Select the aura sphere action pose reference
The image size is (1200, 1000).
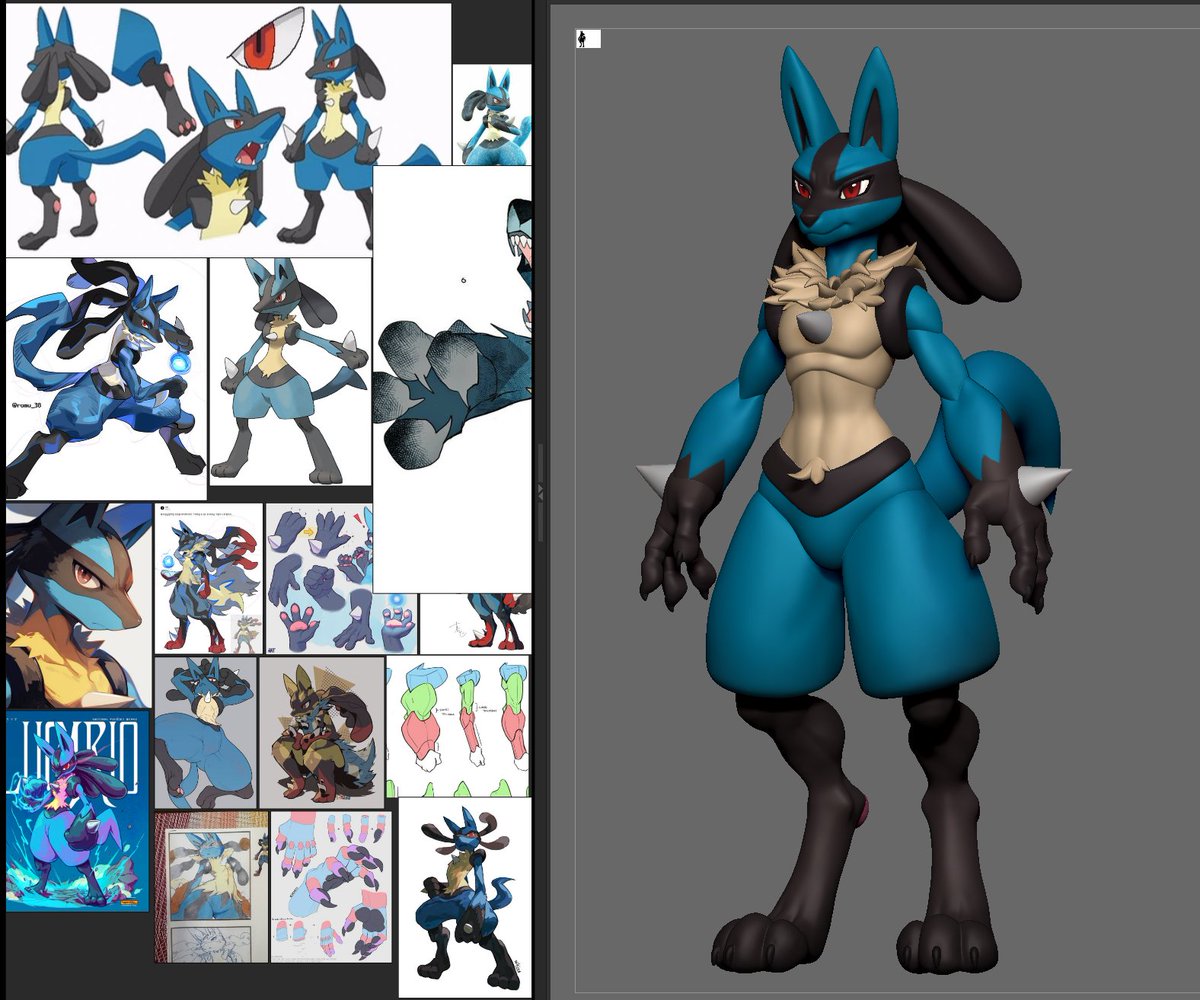(106, 378)
